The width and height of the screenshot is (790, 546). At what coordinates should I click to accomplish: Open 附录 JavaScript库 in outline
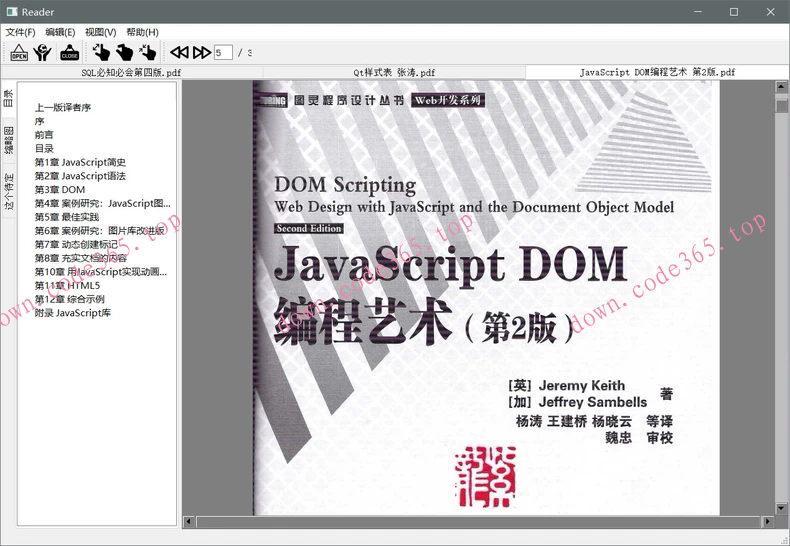(72, 313)
